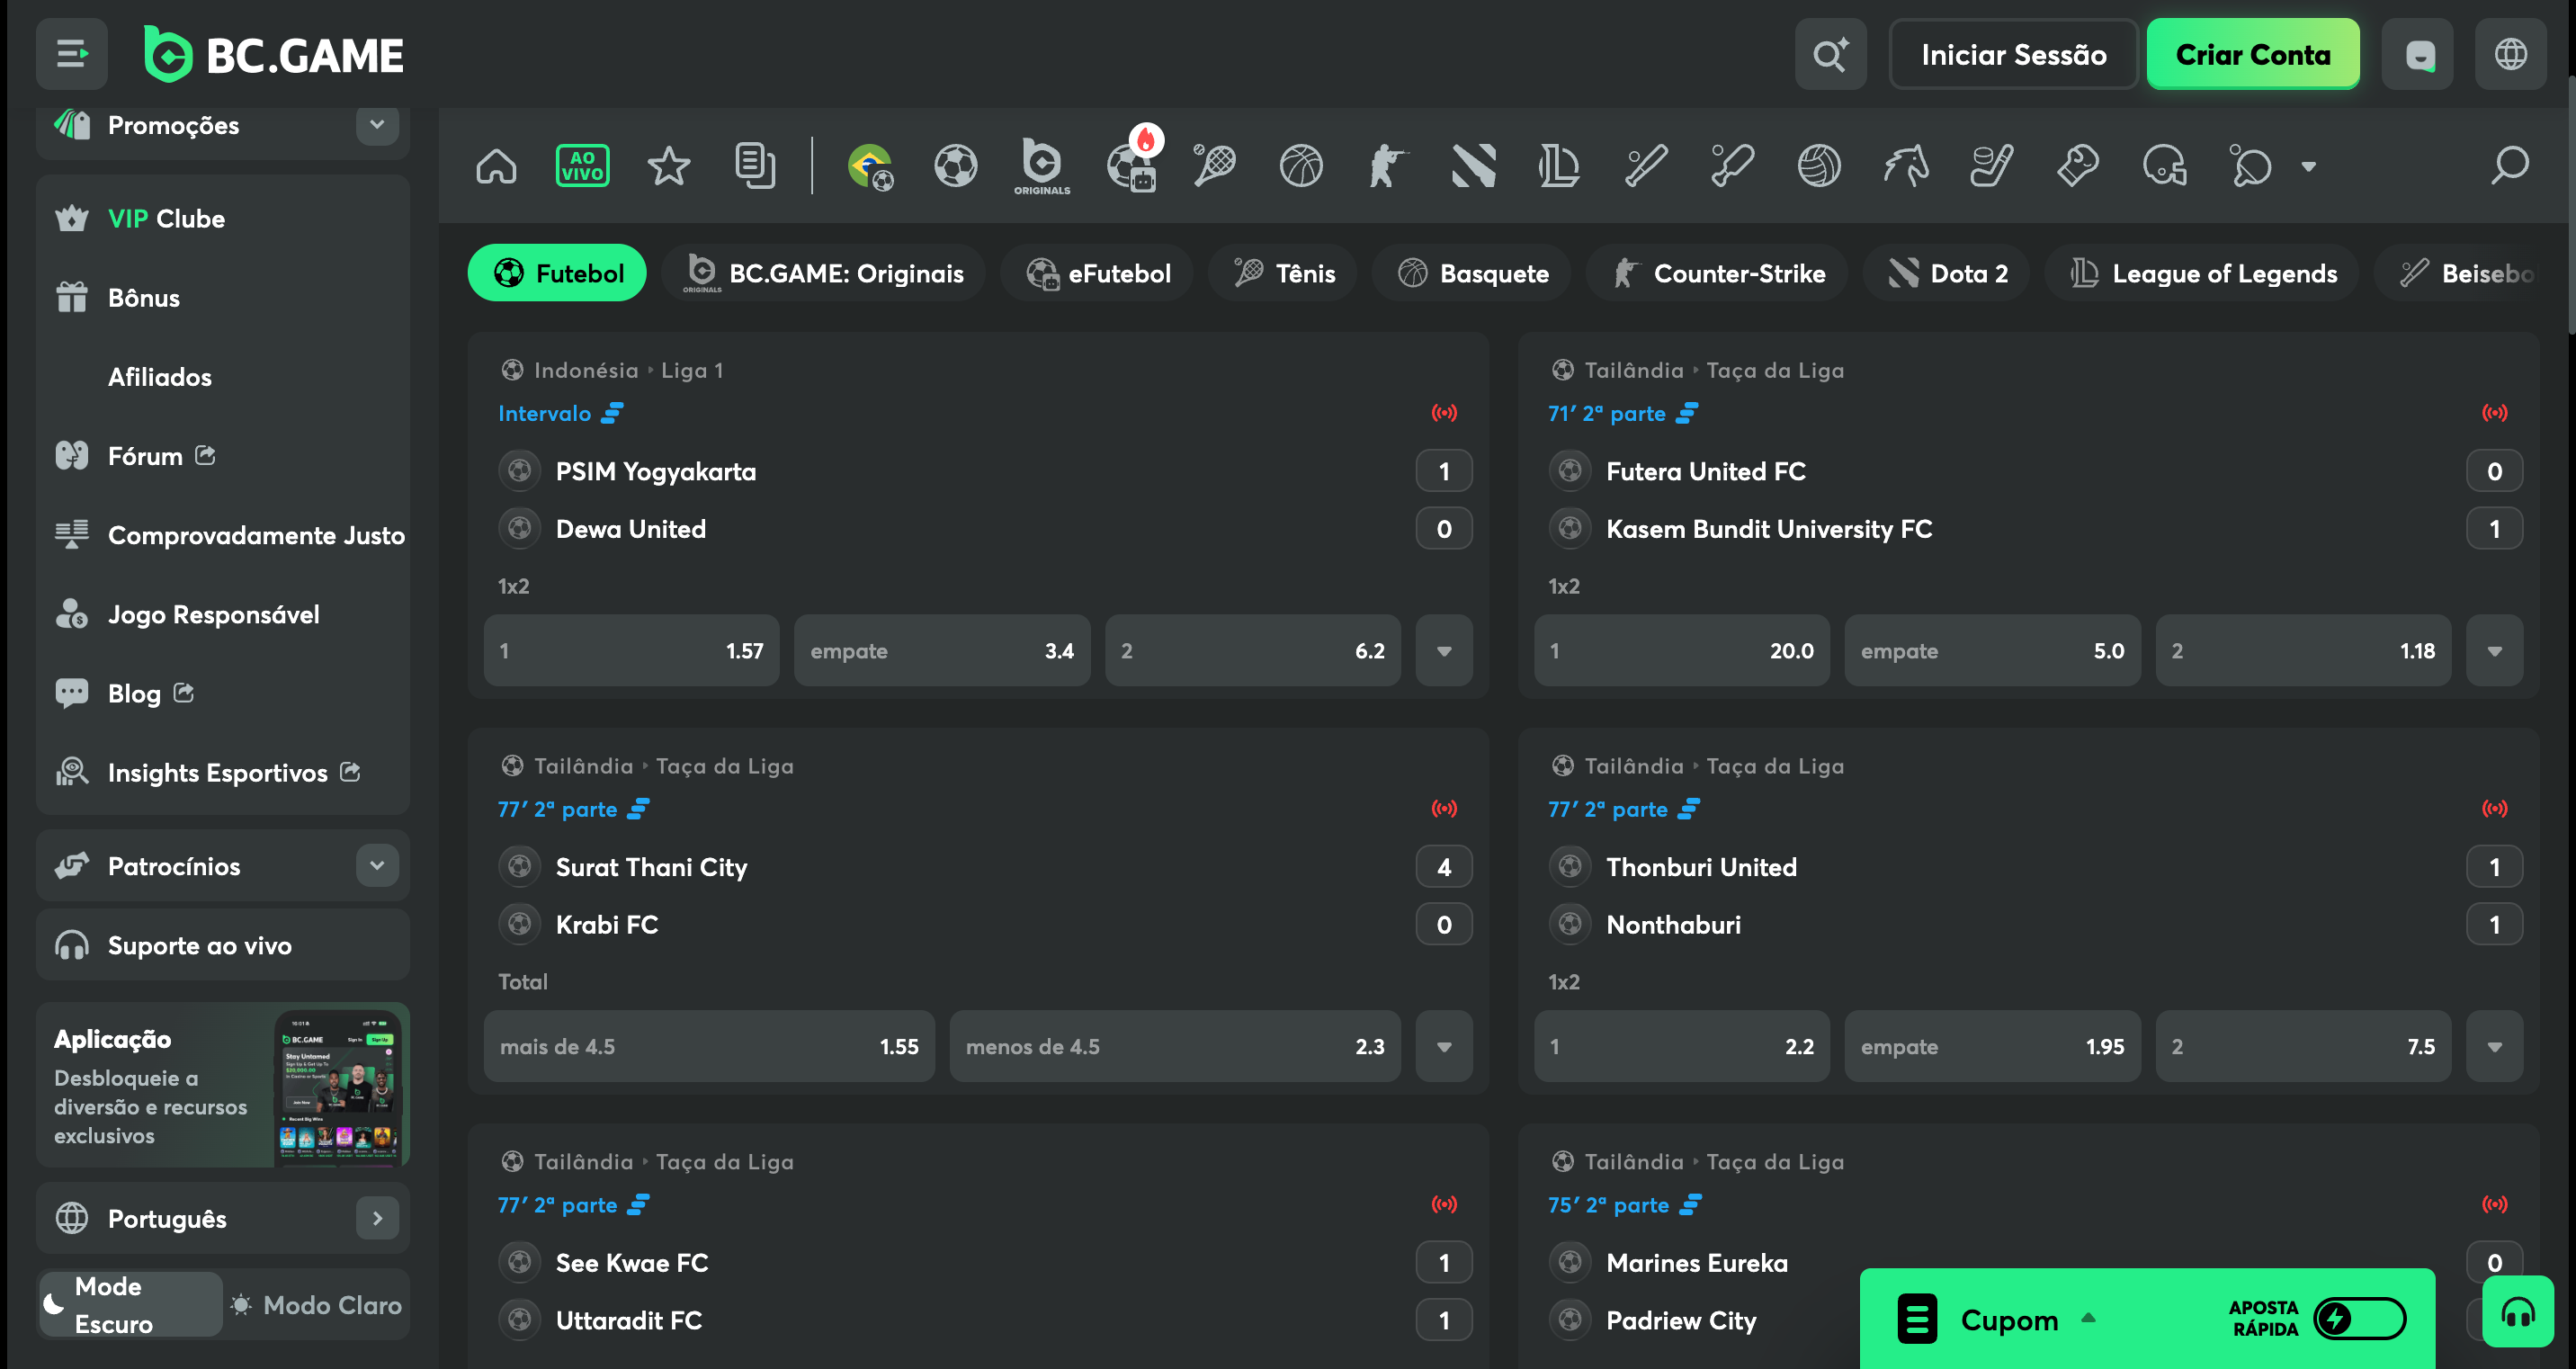Expand more markets for Thonburi United match
Image resolution: width=2576 pixels, height=1369 pixels.
coord(2495,1047)
